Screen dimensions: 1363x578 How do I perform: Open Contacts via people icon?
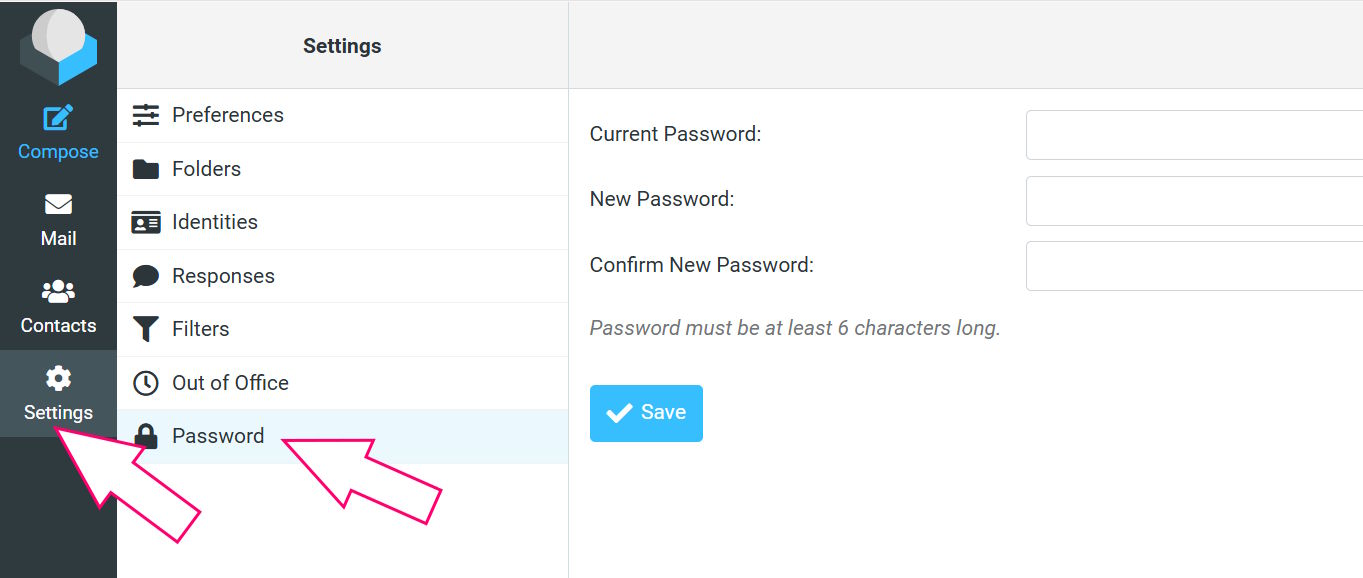pos(58,291)
